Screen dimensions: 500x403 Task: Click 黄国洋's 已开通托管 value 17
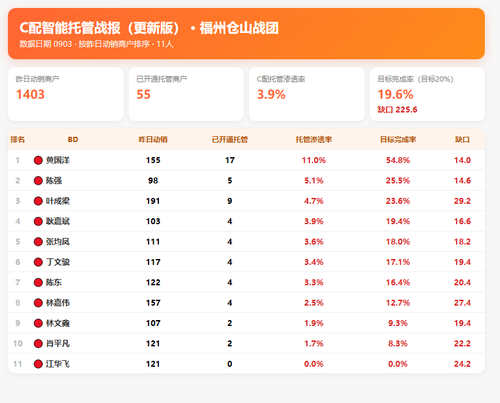pyautogui.click(x=230, y=160)
